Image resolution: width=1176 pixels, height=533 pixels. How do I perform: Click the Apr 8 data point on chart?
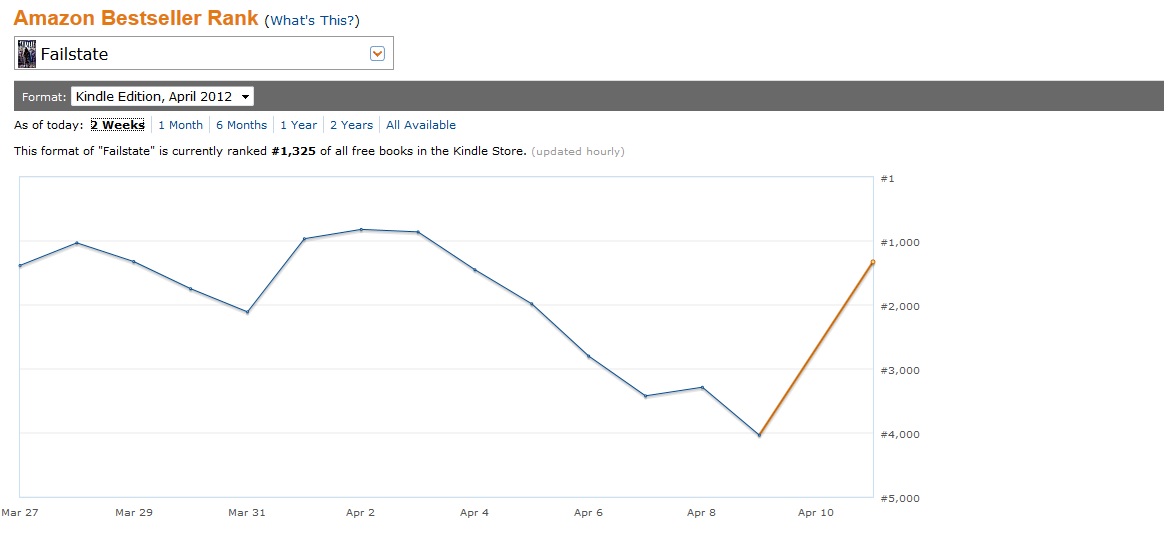[702, 387]
